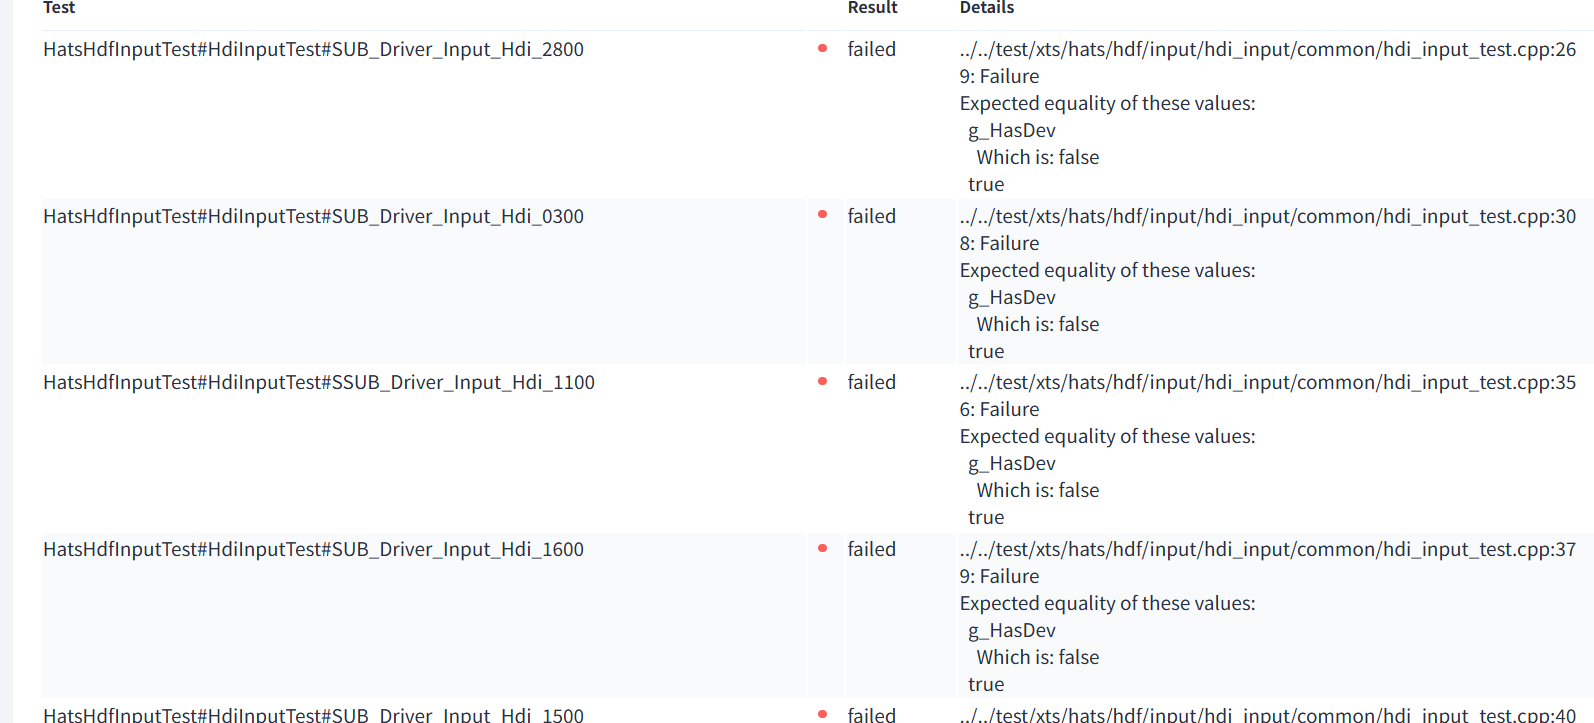Click g_HasDev in Hdi_1600 details
Viewport: 1594px width, 723px height.
click(x=1012, y=631)
